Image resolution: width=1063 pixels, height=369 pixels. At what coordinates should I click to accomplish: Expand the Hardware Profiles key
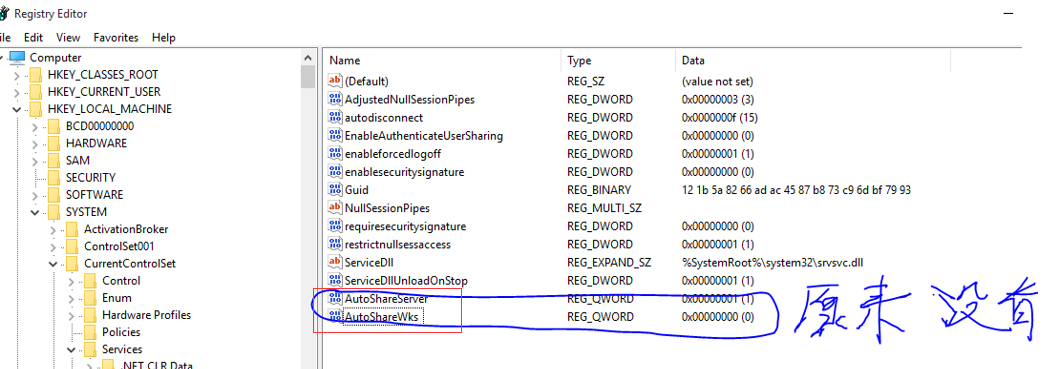coord(71,315)
